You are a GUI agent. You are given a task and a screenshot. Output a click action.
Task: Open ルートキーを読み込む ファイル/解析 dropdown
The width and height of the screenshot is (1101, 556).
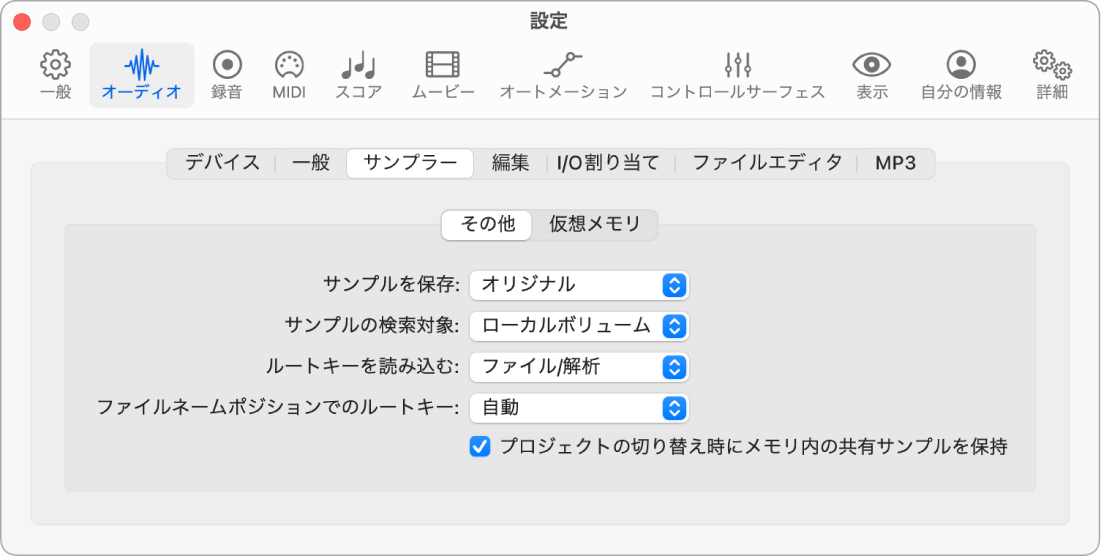point(579,366)
